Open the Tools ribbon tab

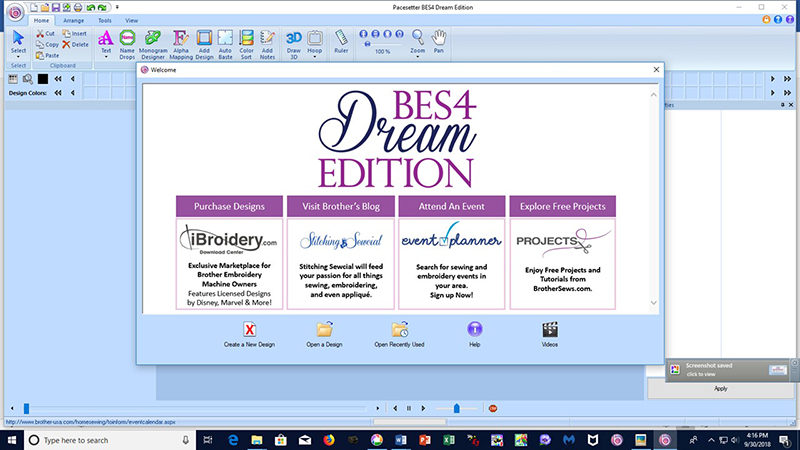click(x=104, y=20)
